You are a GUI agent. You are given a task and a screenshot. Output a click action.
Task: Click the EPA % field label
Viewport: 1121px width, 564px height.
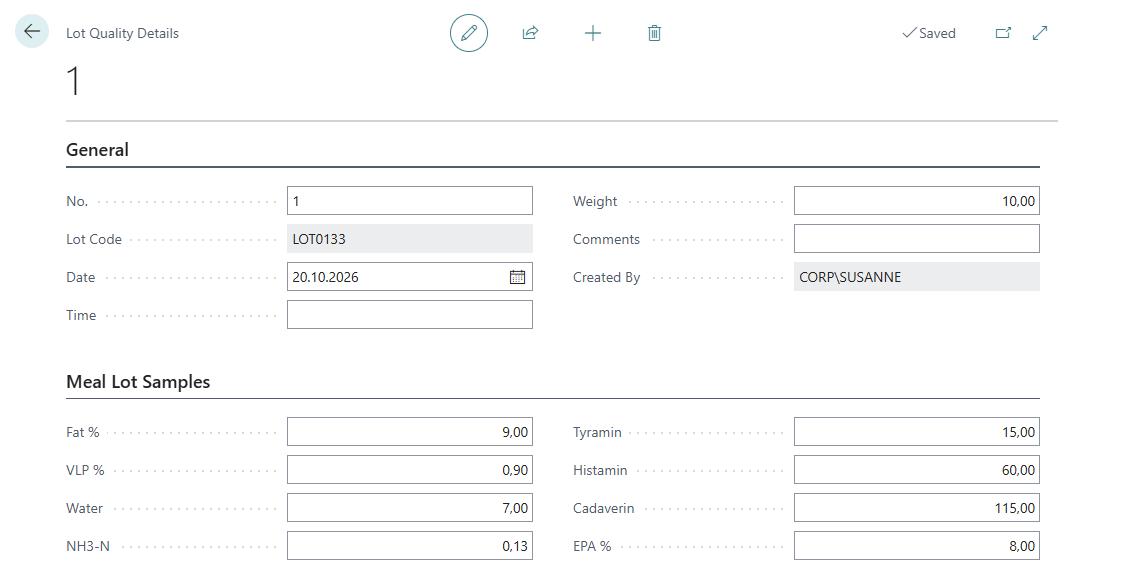point(592,546)
